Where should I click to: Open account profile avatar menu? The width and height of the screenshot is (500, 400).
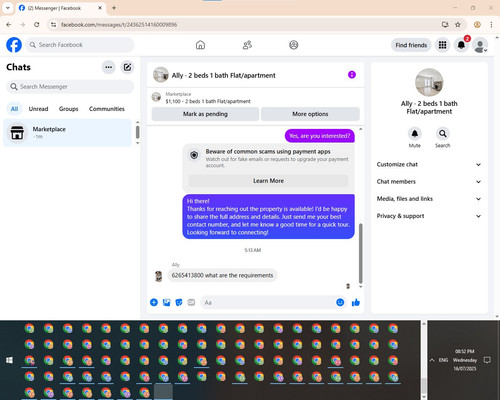point(480,45)
